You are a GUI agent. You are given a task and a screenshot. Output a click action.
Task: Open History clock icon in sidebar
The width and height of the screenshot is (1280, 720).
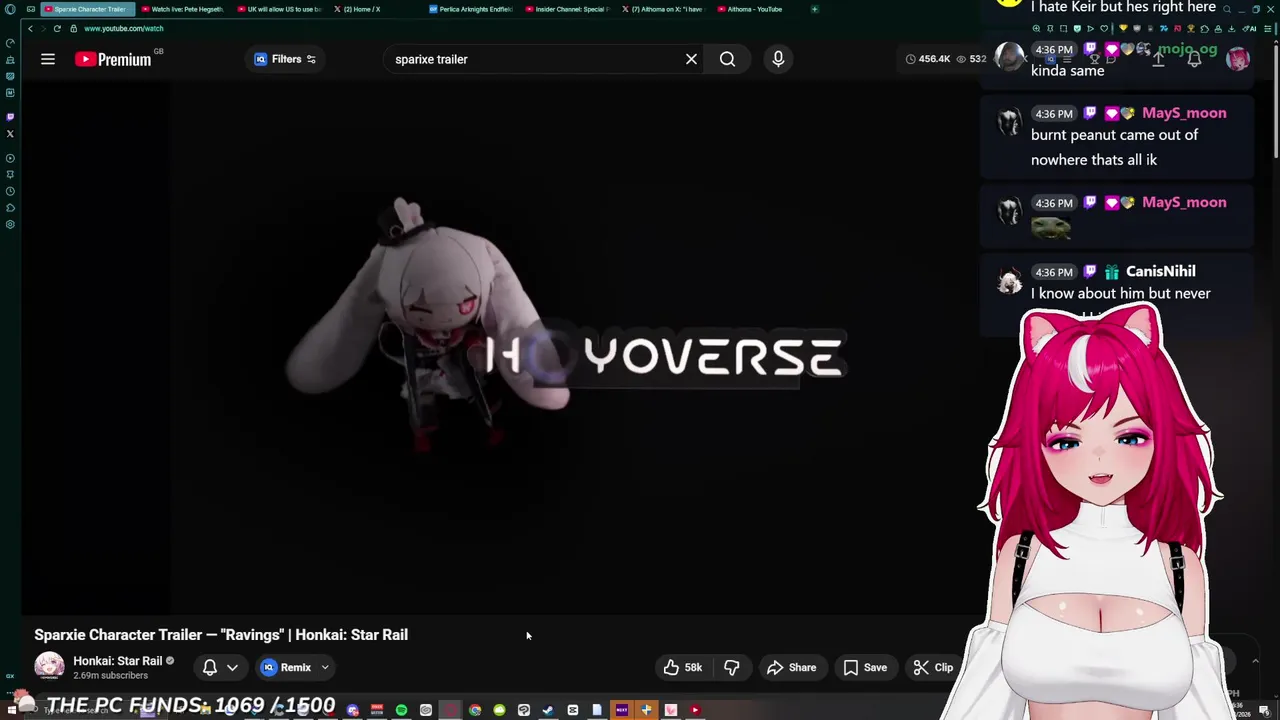pos(10,191)
